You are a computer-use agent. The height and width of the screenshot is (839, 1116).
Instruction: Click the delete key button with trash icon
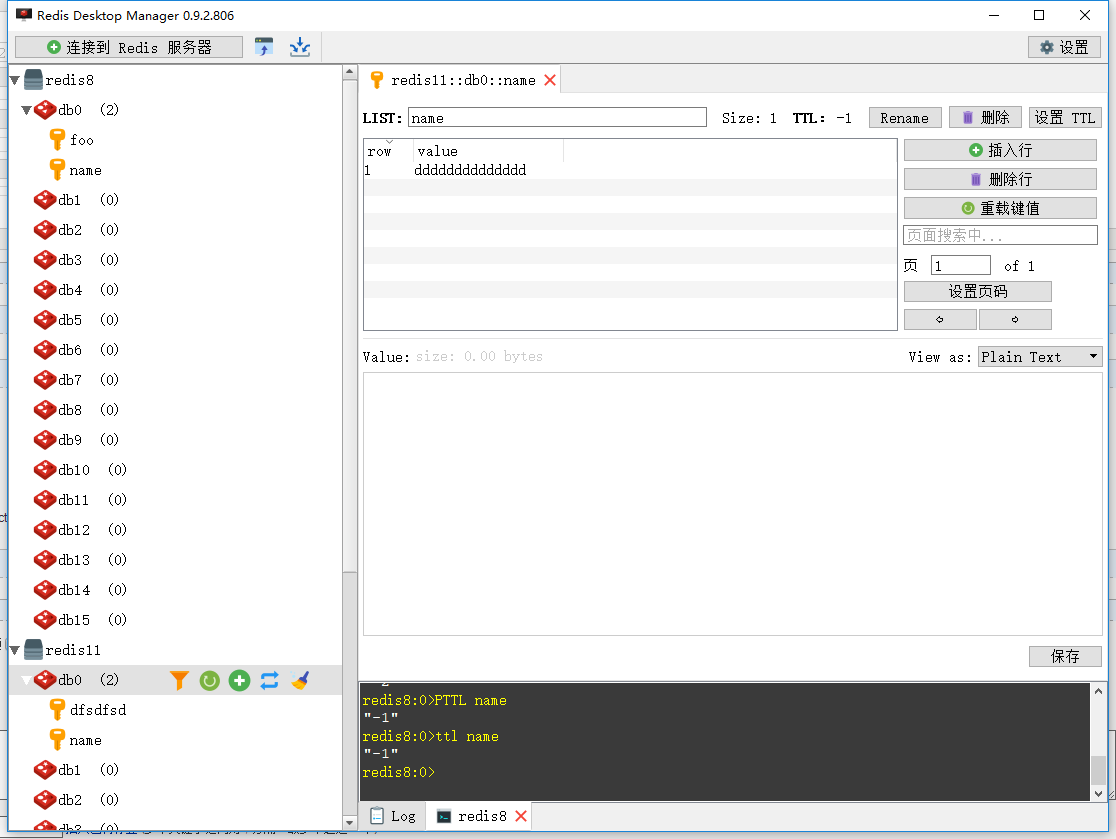click(986, 117)
